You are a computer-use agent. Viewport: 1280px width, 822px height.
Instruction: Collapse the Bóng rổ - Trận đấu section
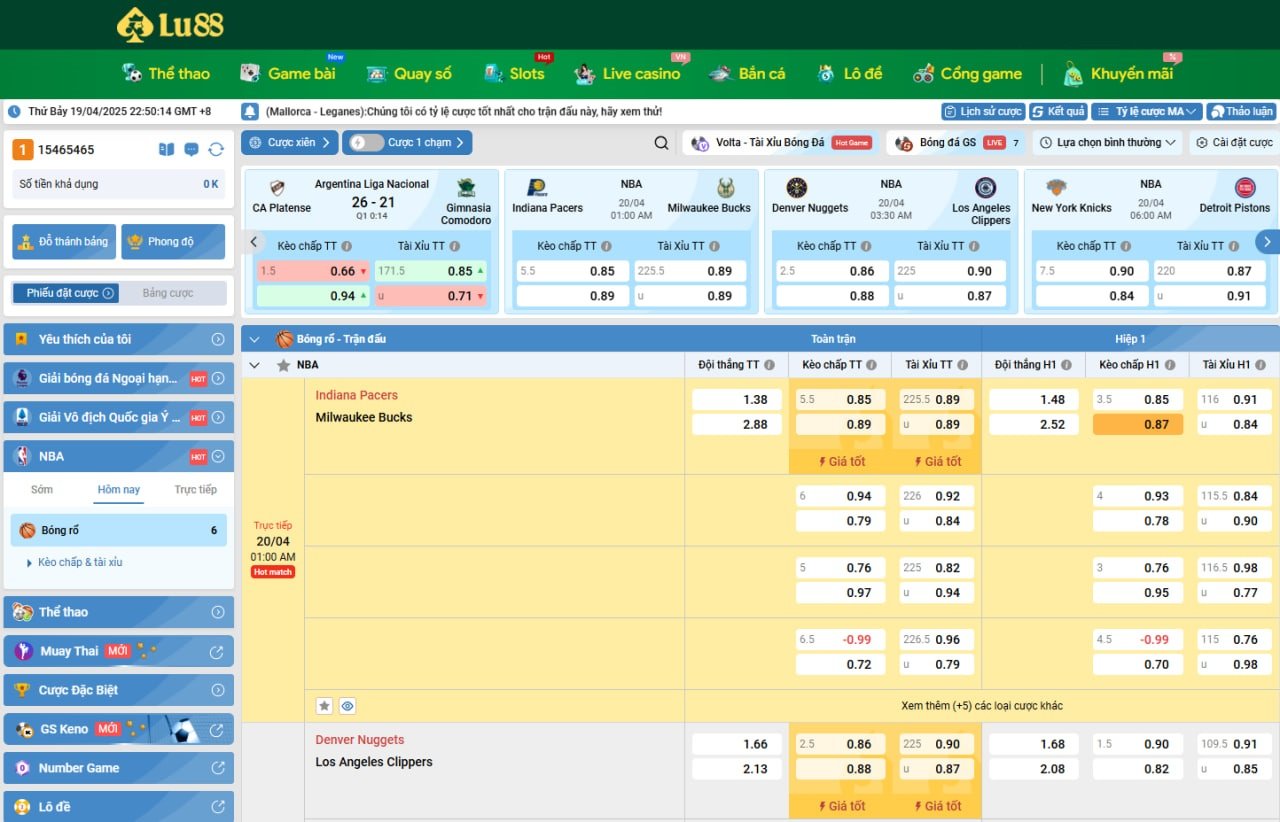pos(254,339)
